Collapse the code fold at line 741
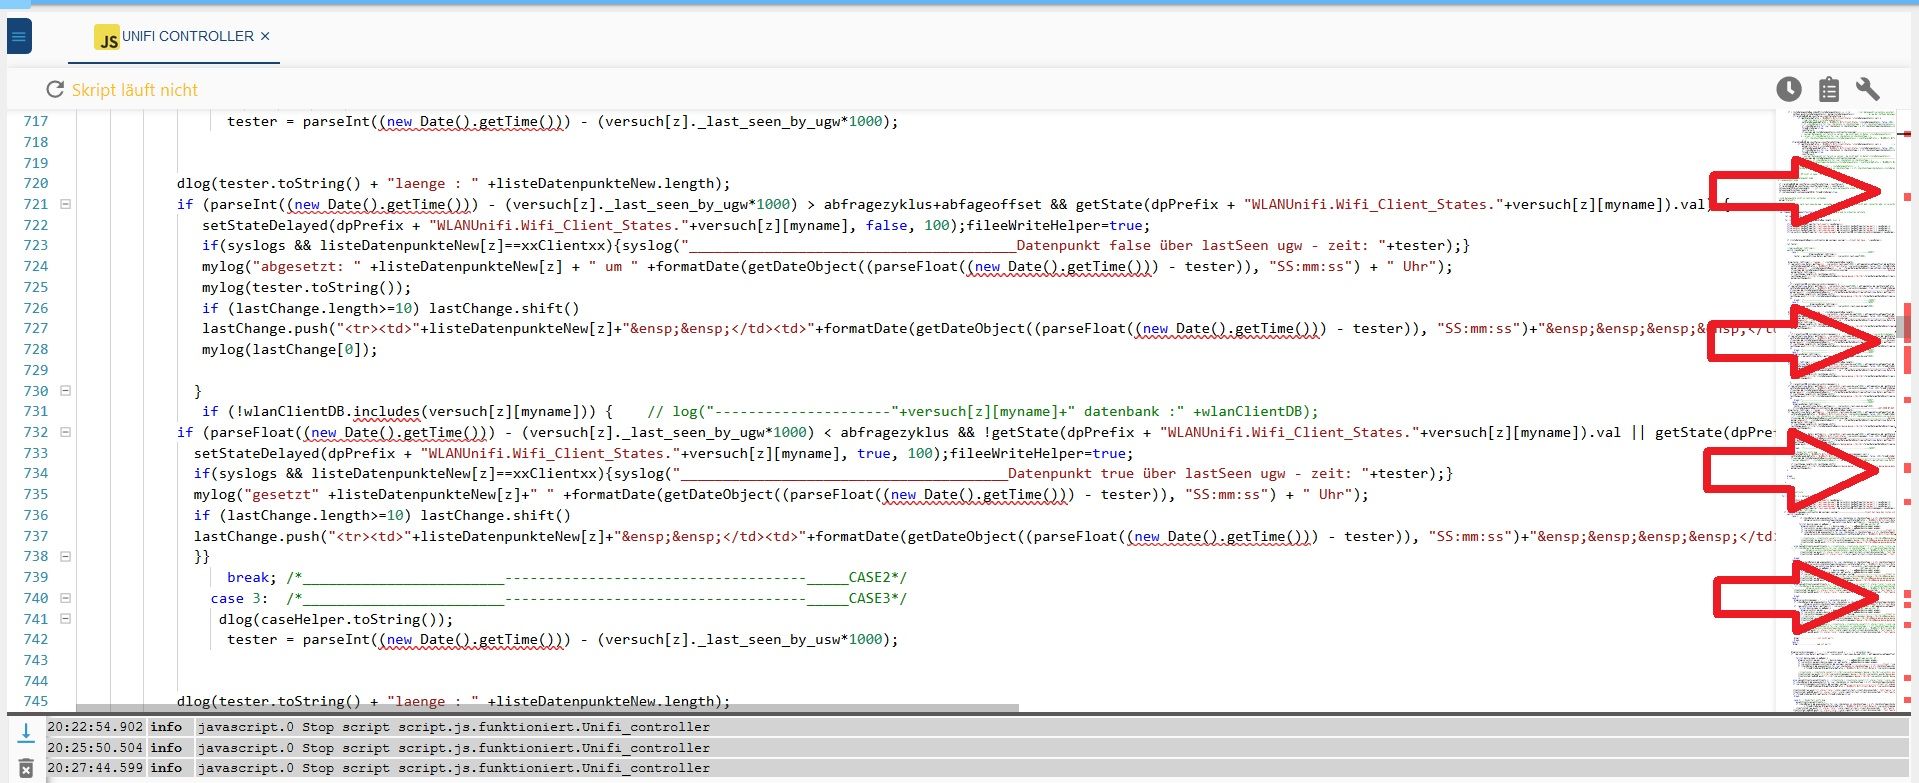The height and width of the screenshot is (783, 1919). (x=66, y=619)
